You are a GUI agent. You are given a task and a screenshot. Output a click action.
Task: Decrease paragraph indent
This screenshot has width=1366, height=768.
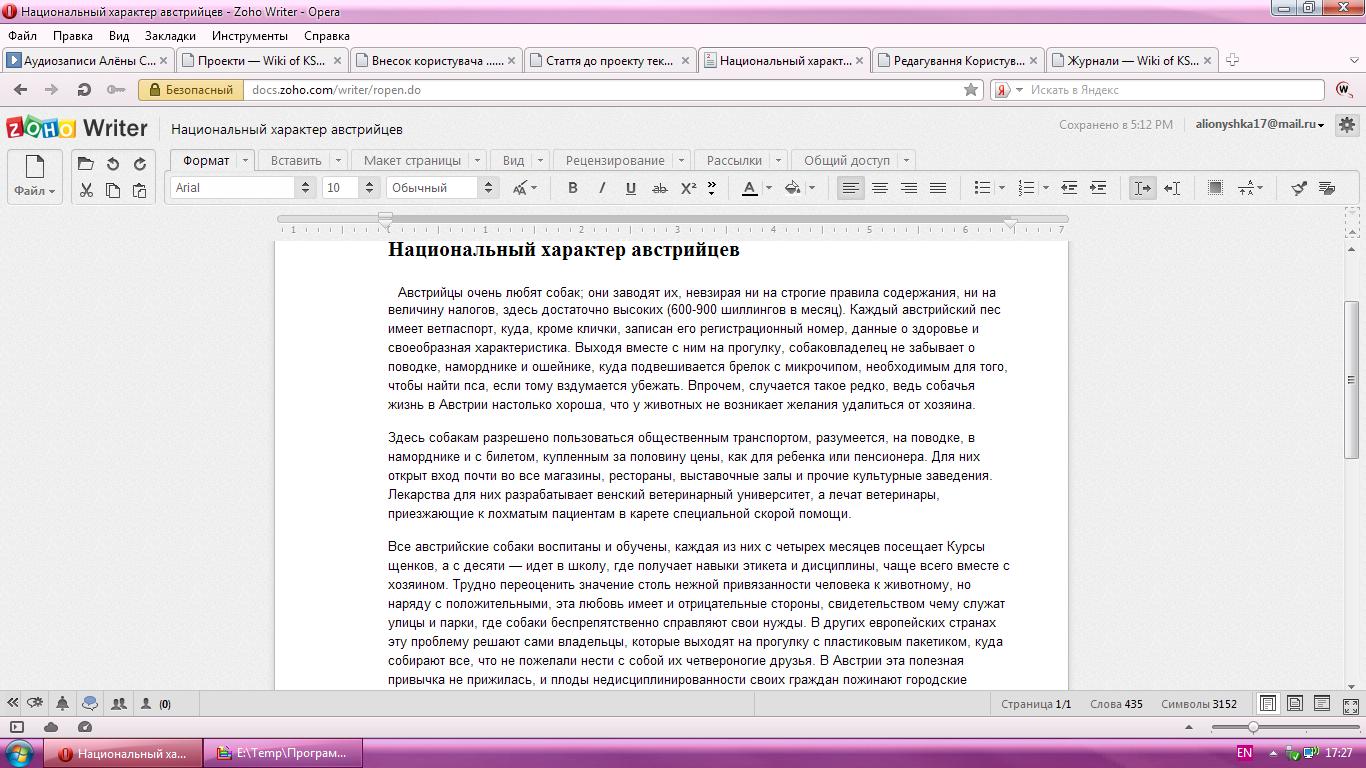(x=1069, y=187)
